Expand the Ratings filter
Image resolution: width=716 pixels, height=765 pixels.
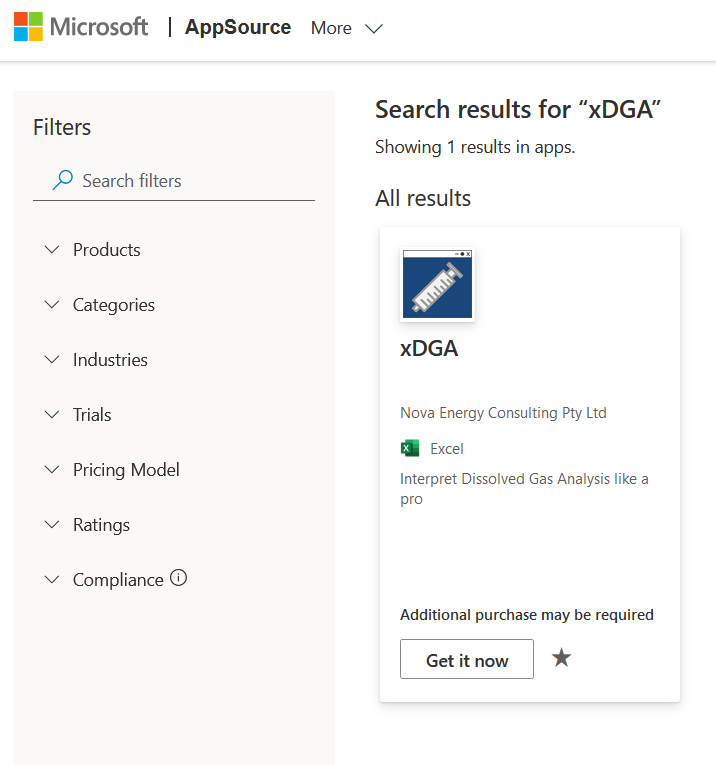(x=101, y=525)
